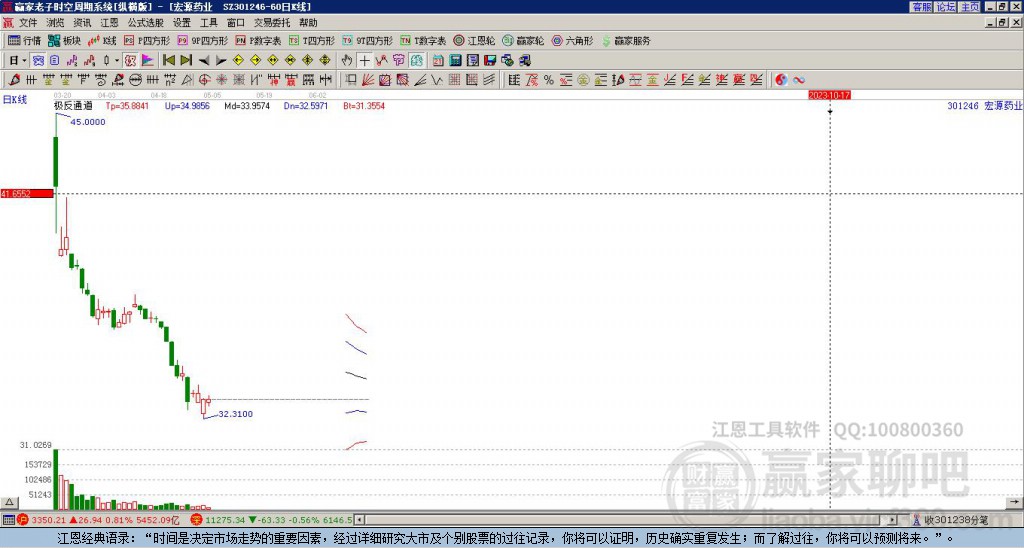Screen dimensions: 1024x548
Task: Open the 板块 sector view
Action: click(x=64, y=40)
